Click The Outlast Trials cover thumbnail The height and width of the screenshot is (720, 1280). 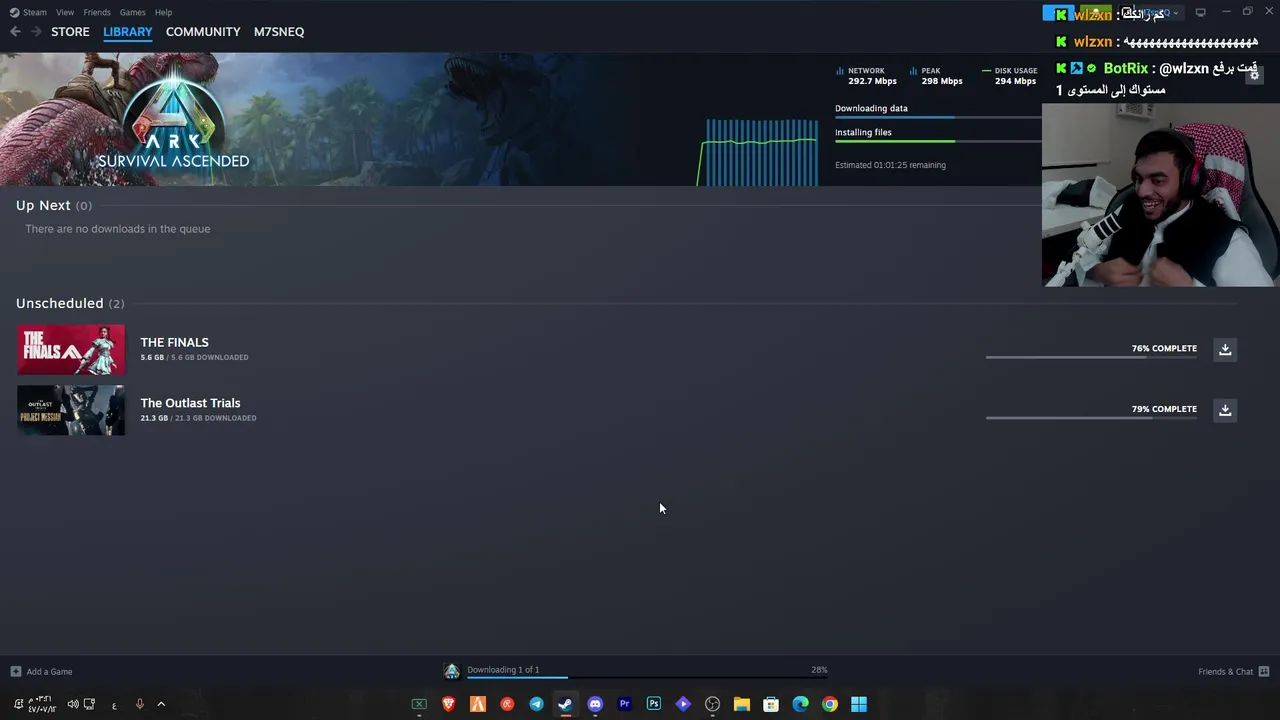point(71,410)
